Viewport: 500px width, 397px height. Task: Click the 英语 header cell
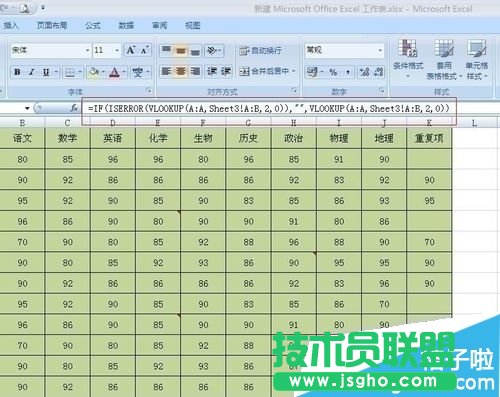(x=113, y=138)
